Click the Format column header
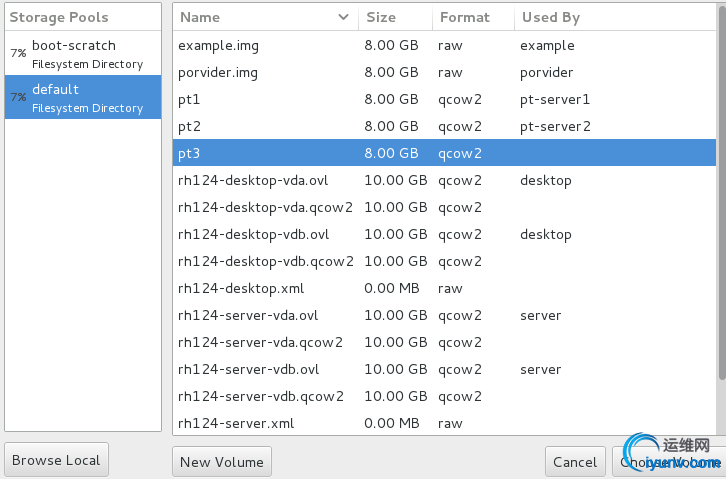This screenshot has width=726, height=479. click(465, 17)
